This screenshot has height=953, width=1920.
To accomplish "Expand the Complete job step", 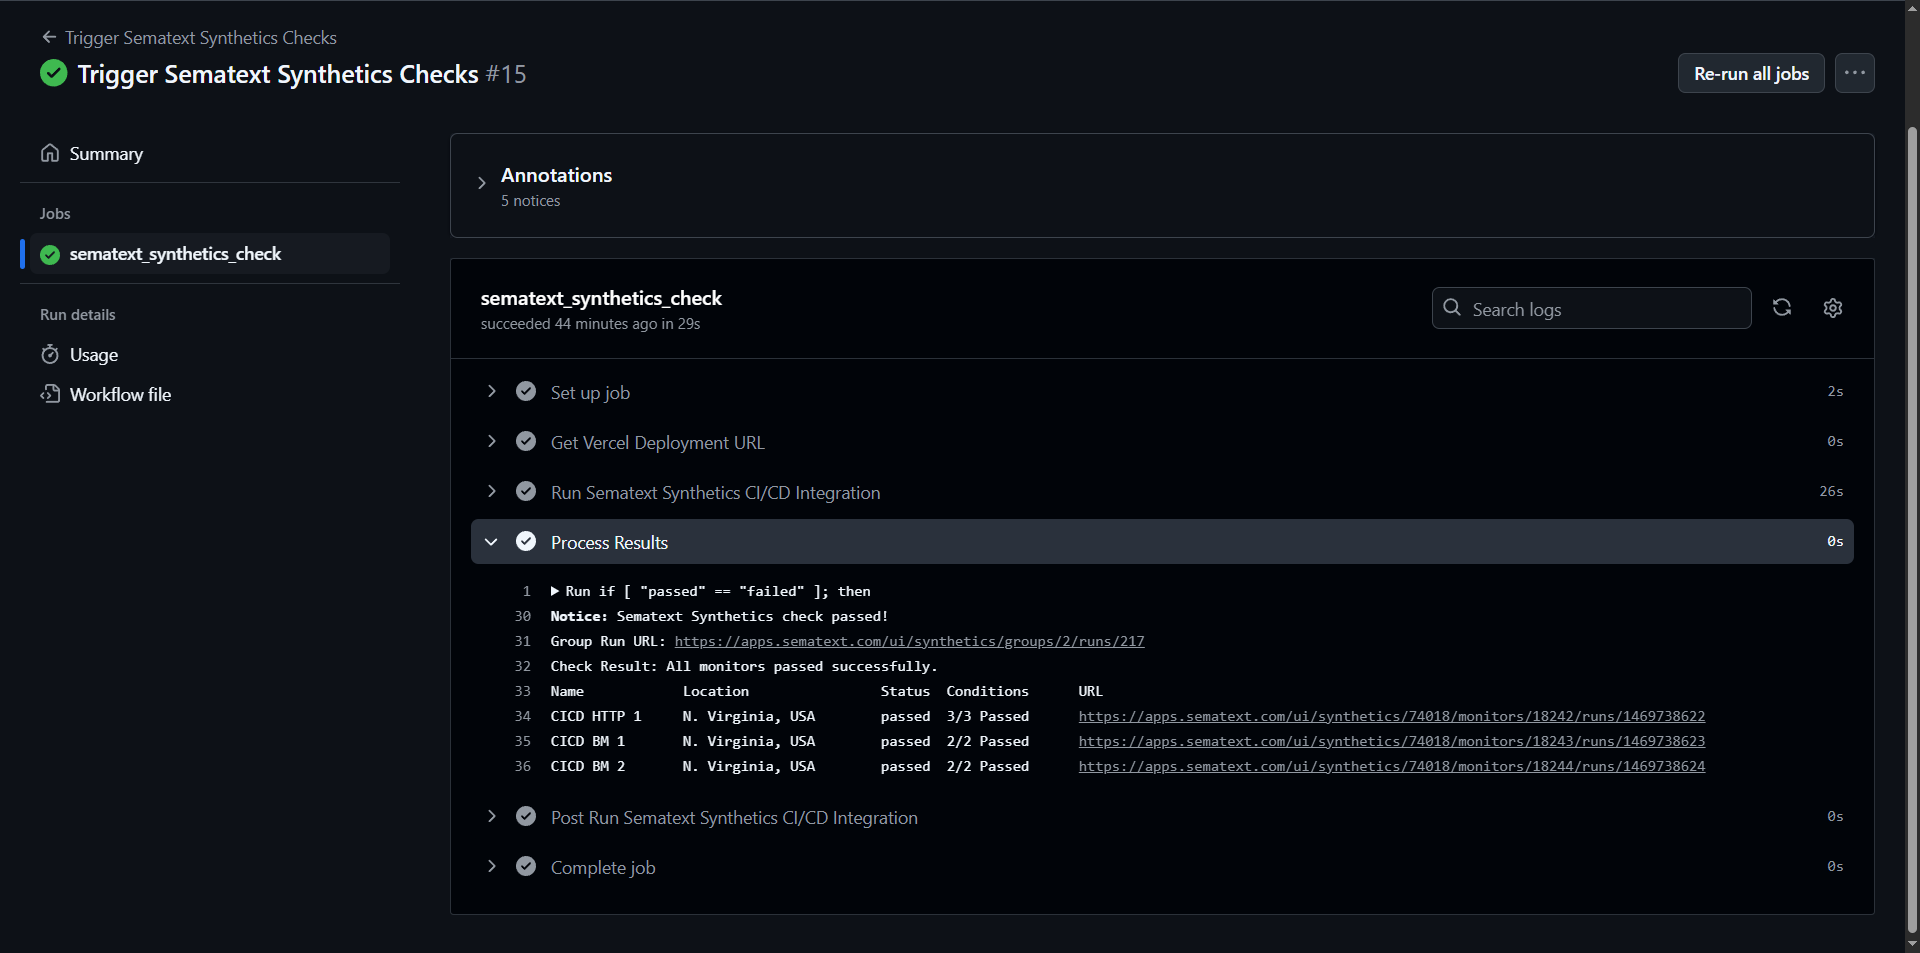I will pos(491,866).
